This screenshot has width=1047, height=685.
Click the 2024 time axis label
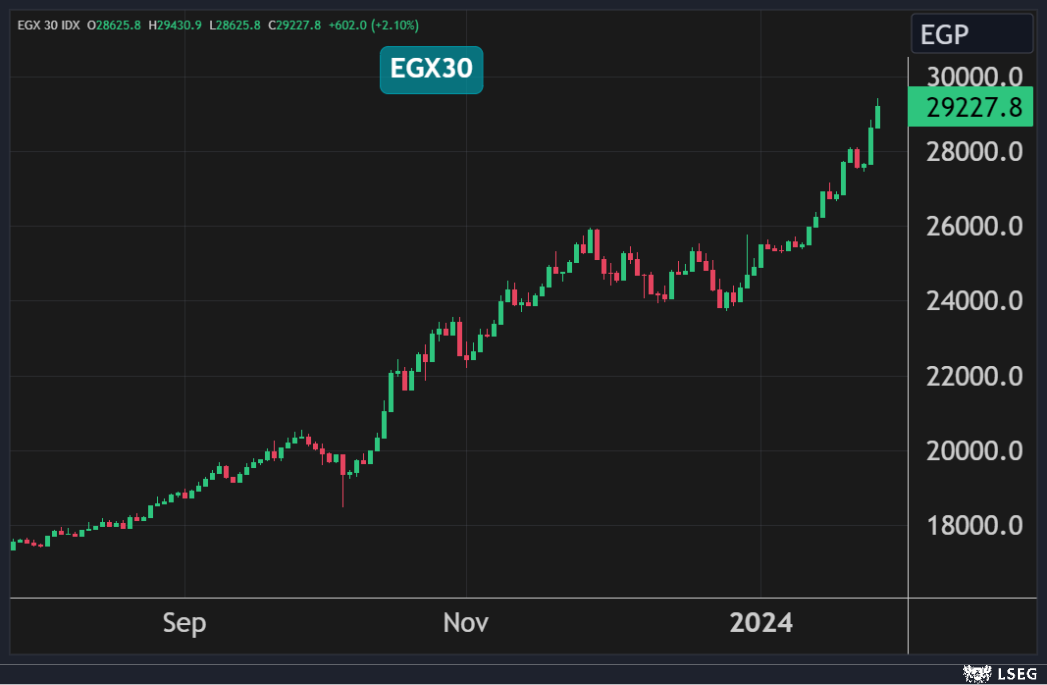(760, 623)
